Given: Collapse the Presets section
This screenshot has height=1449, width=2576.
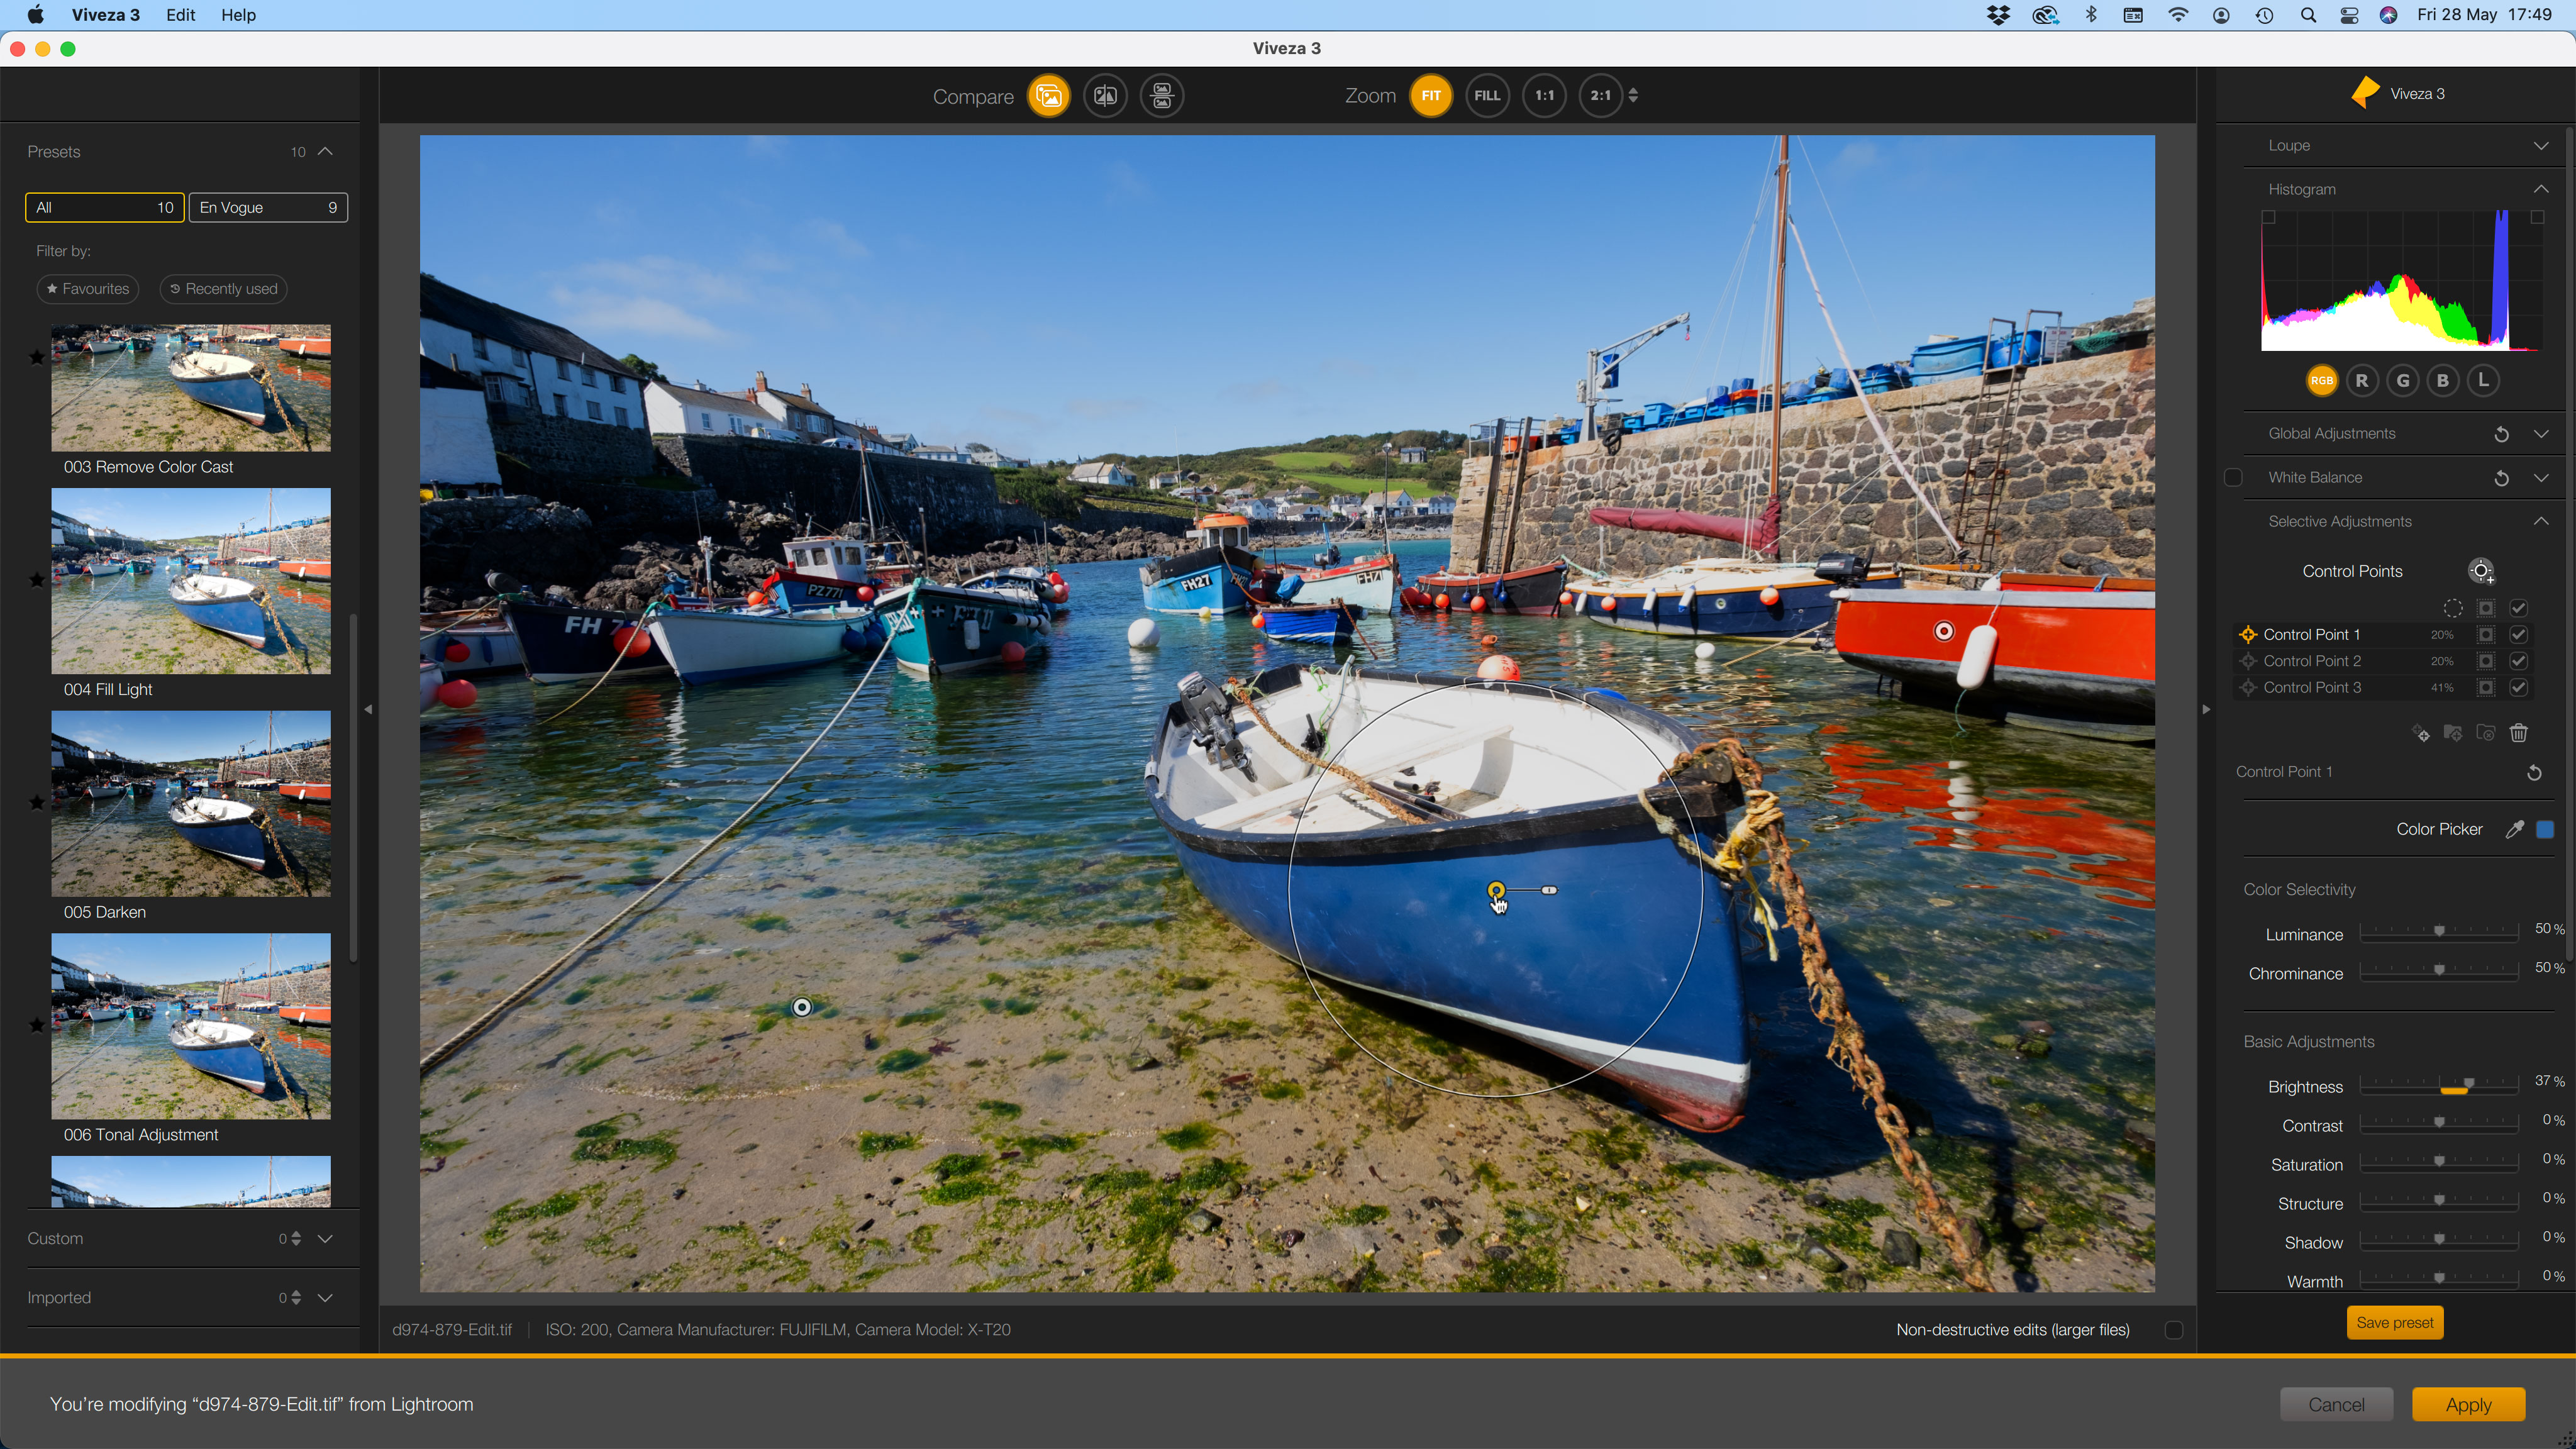Looking at the screenshot, I should [325, 152].
